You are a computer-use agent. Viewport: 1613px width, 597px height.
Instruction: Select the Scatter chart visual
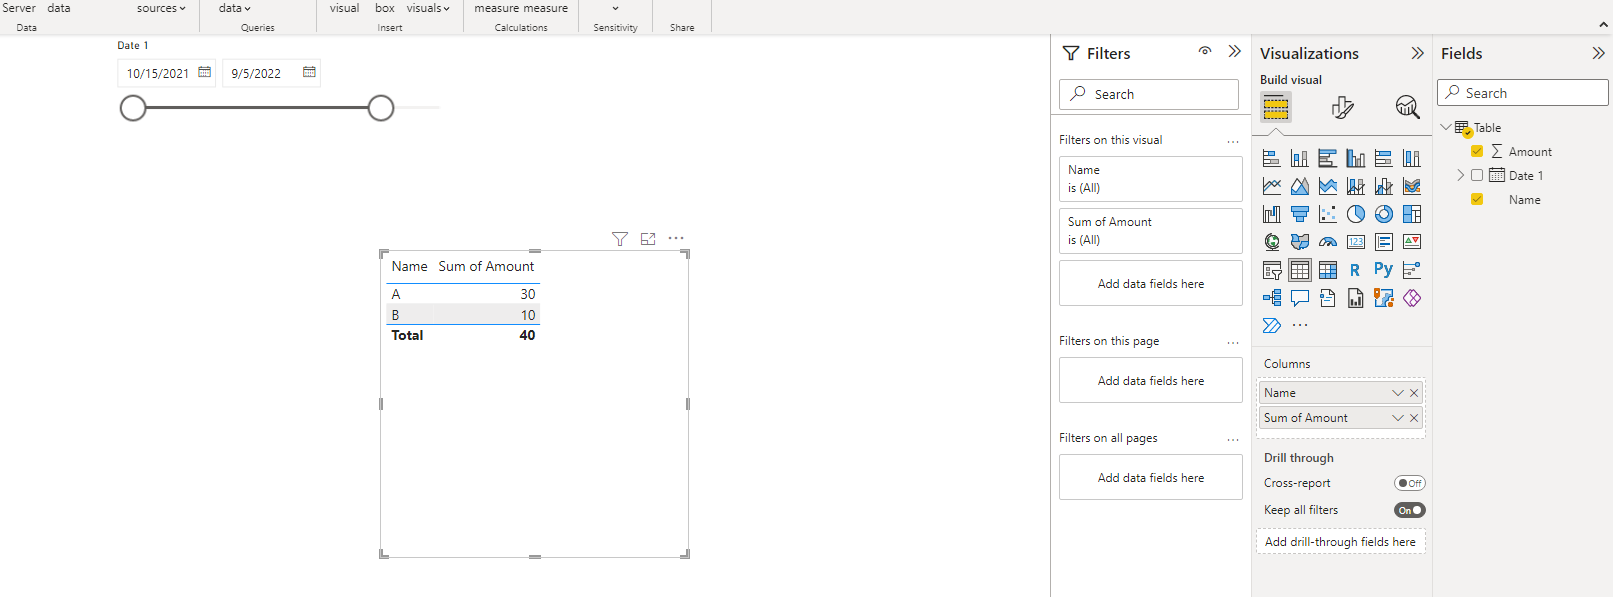tap(1327, 214)
